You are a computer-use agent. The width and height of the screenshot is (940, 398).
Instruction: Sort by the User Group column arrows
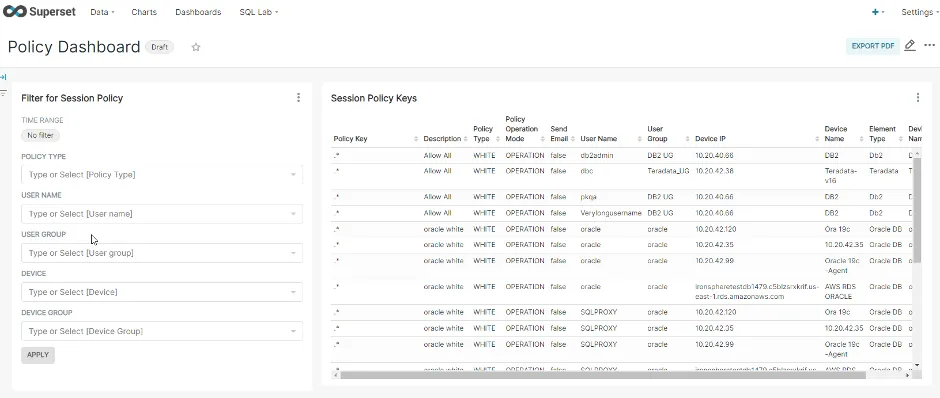pos(688,139)
